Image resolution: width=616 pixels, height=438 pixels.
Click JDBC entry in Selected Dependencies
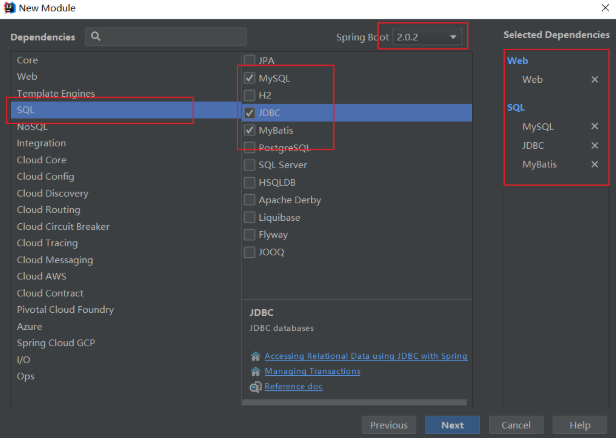533,146
